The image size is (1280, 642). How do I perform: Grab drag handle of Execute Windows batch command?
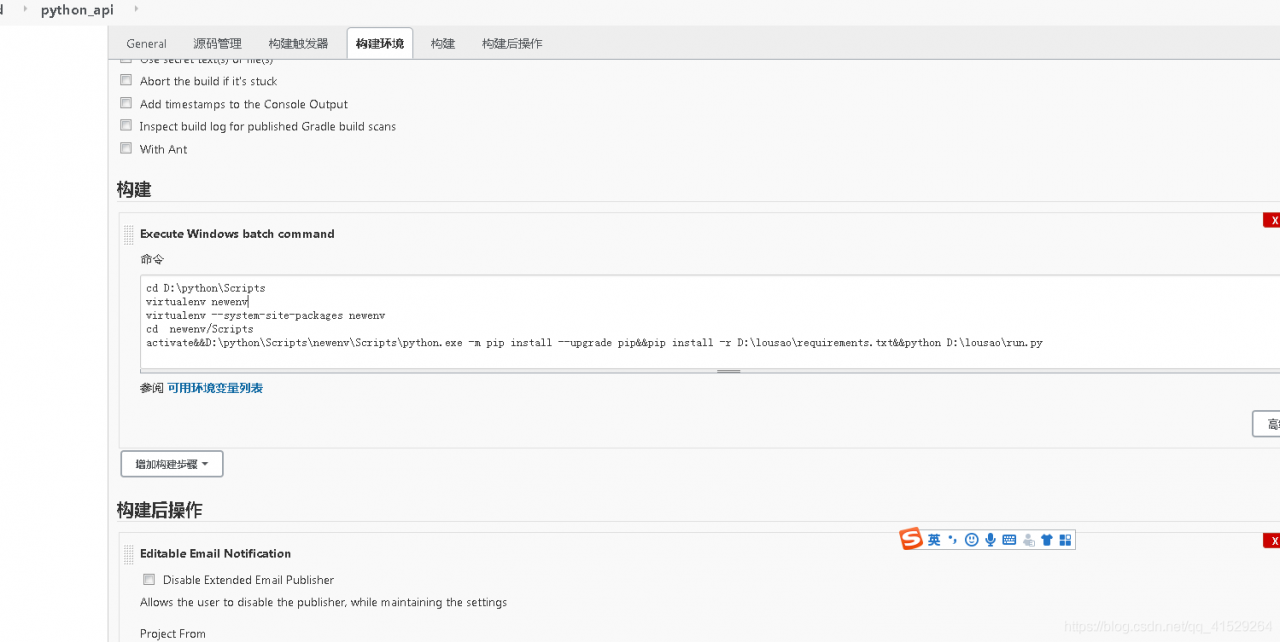point(128,235)
